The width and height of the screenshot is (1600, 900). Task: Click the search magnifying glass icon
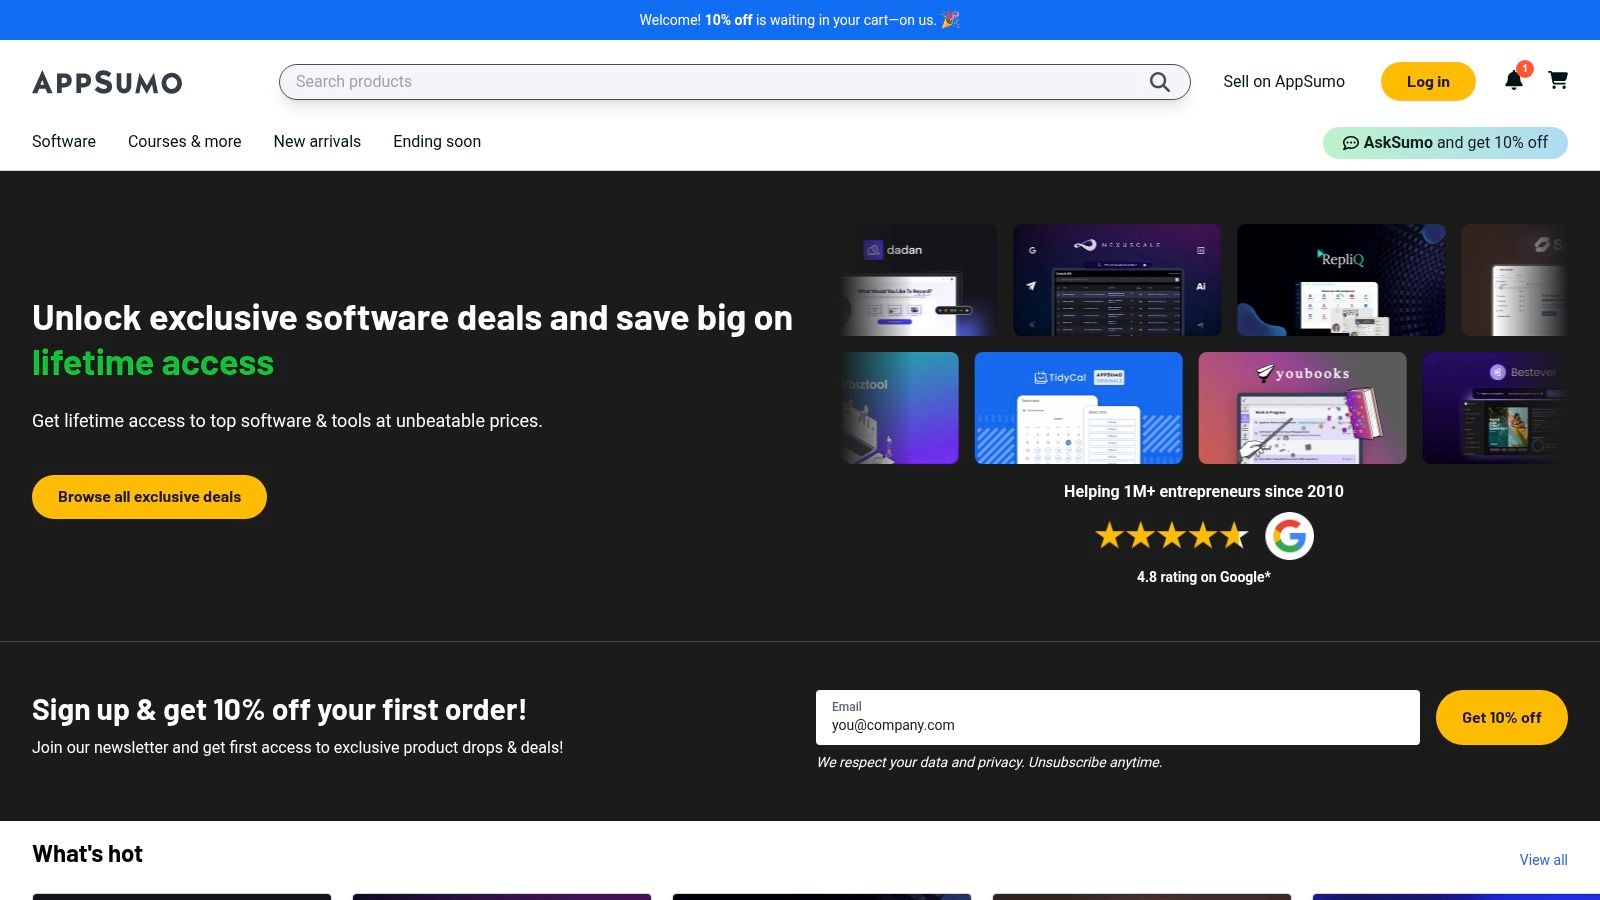tap(1159, 82)
